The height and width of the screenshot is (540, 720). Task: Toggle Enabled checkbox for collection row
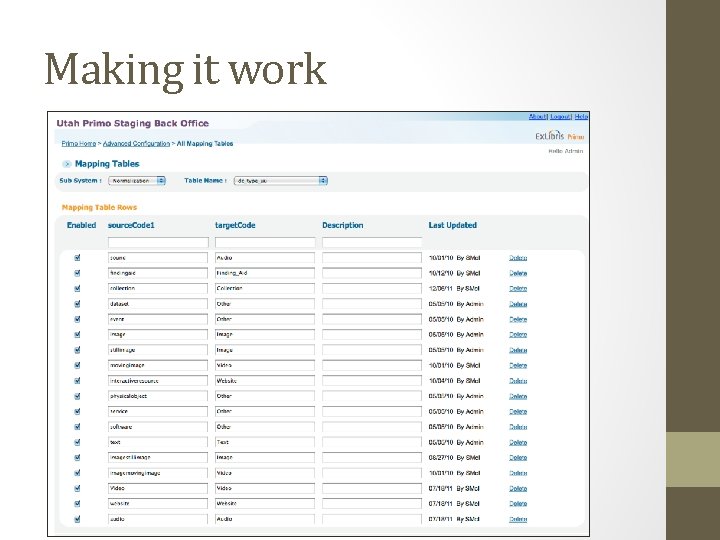[x=77, y=288]
